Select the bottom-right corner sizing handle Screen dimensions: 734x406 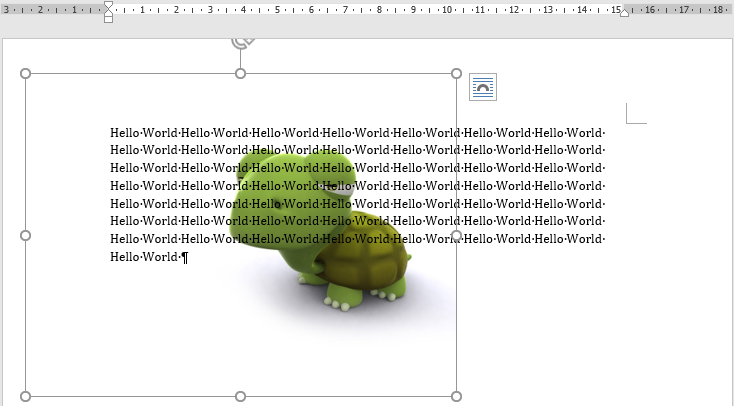457,397
